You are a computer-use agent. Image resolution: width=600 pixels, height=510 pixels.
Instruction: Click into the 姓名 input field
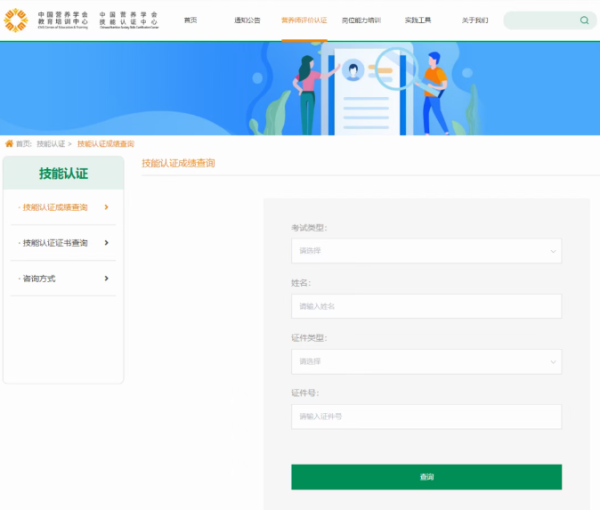pos(425,306)
